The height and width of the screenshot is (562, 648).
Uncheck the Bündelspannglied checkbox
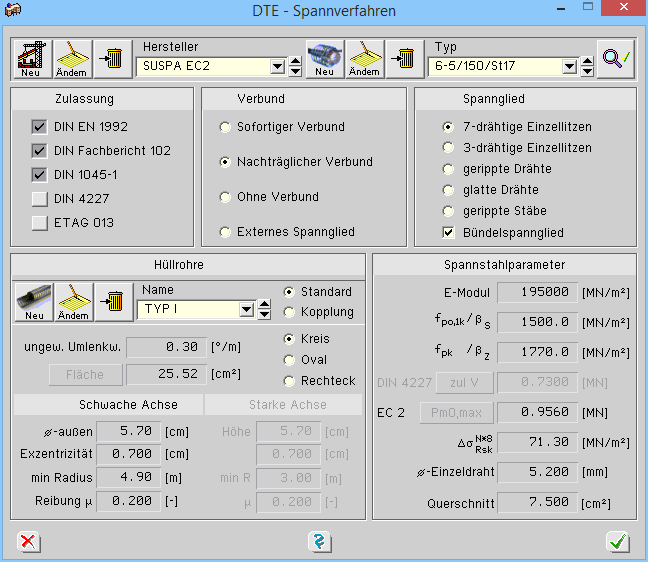(449, 232)
